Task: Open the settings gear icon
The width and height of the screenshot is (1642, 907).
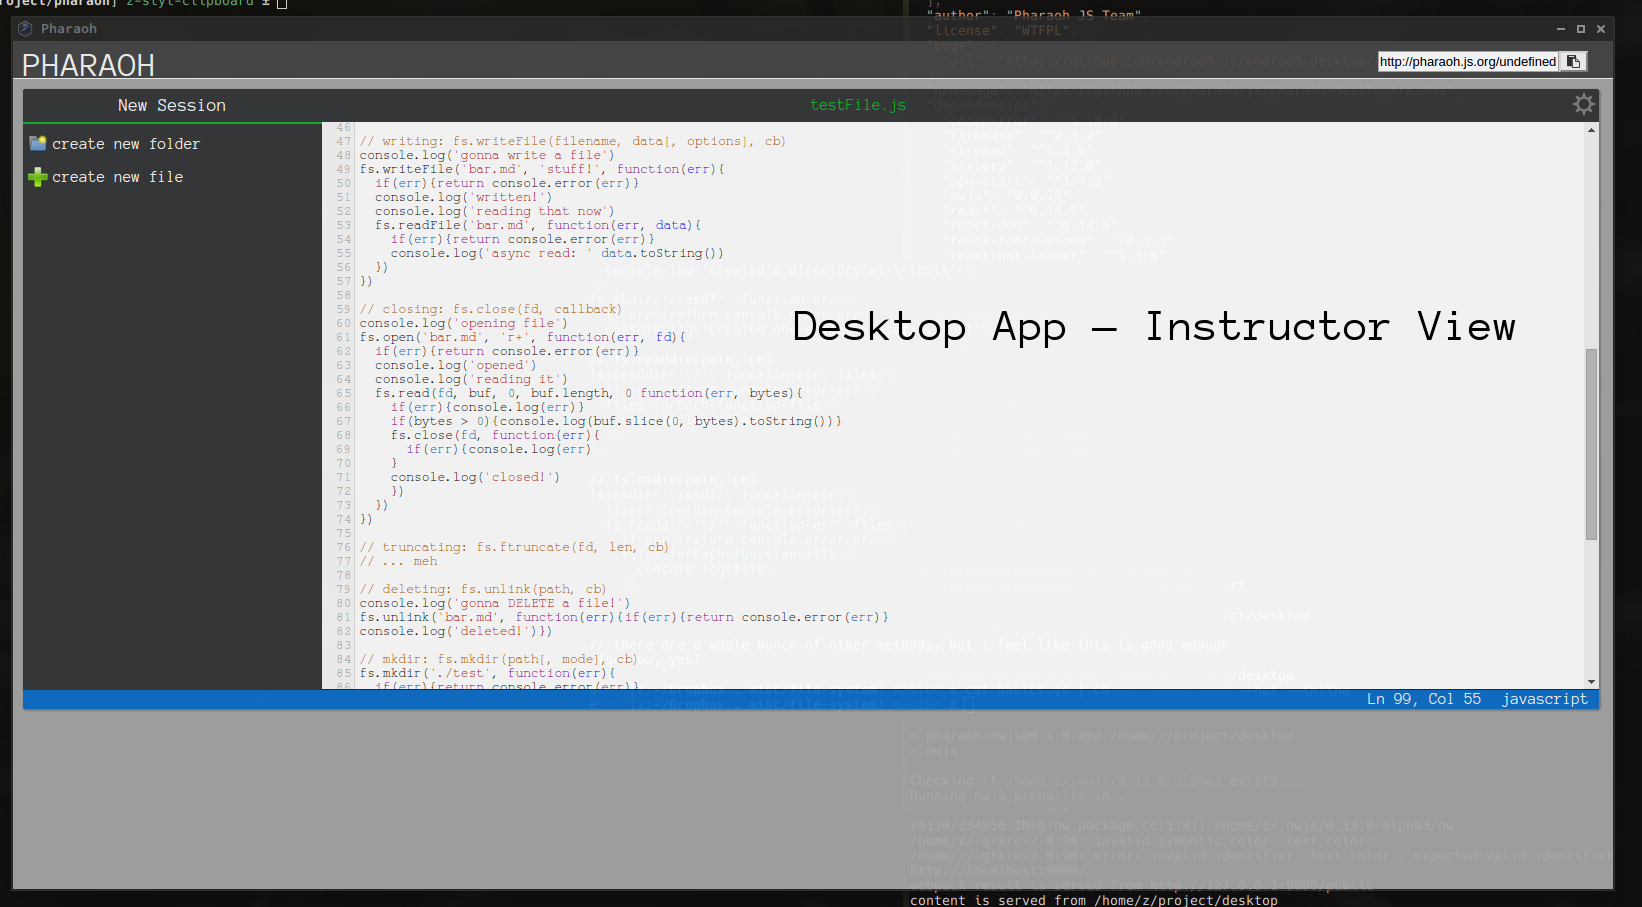Action: (x=1584, y=104)
